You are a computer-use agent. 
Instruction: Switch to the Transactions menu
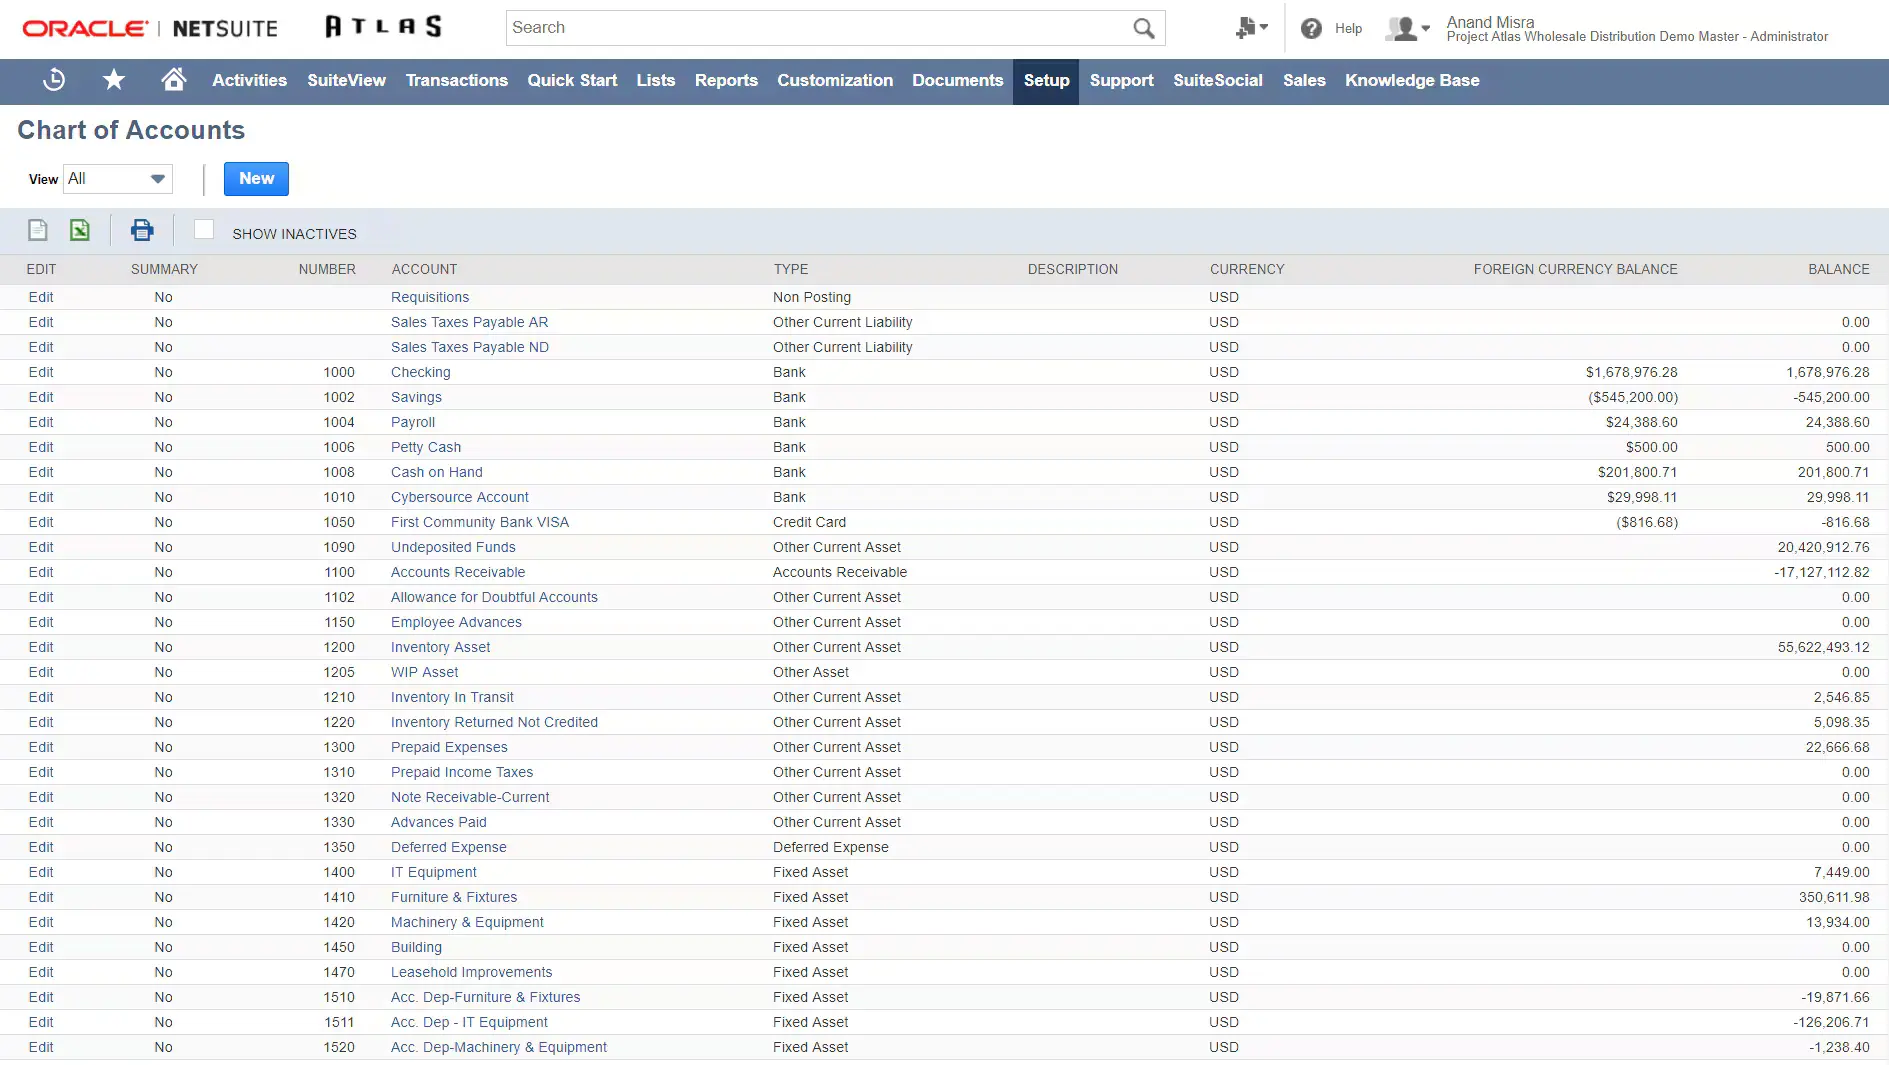pyautogui.click(x=456, y=81)
